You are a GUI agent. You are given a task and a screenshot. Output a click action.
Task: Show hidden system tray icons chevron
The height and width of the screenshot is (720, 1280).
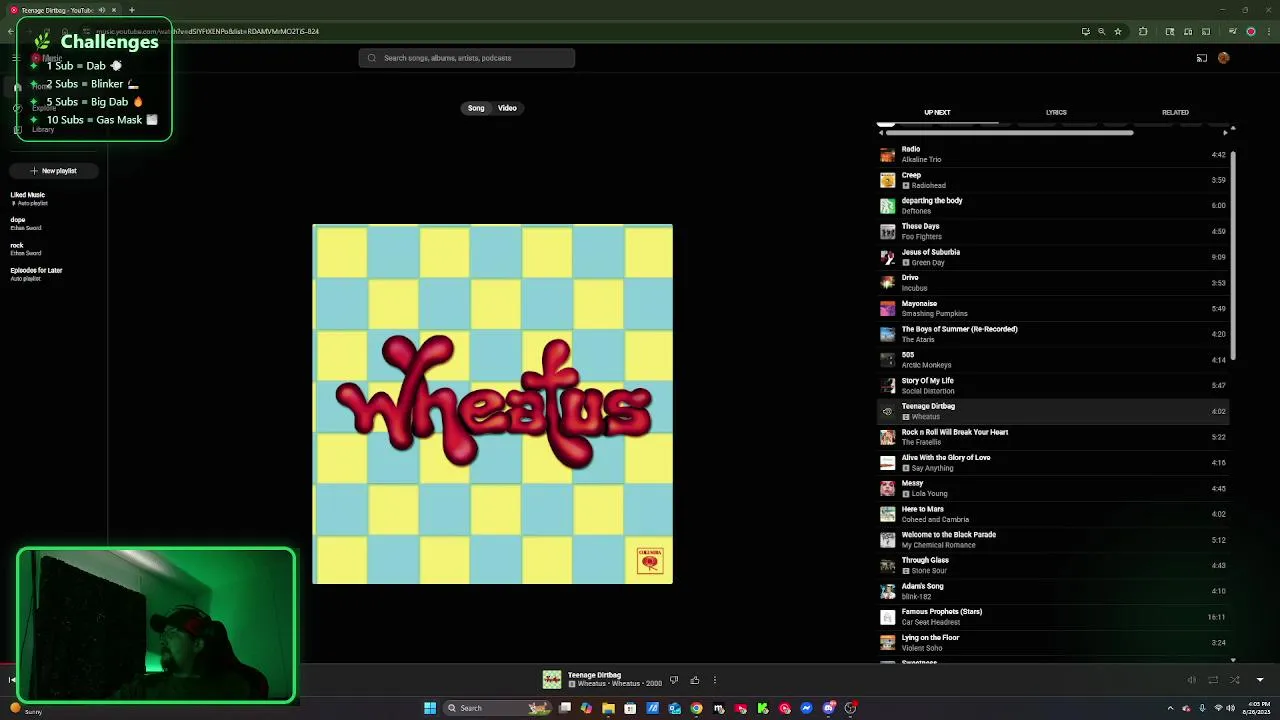(1170, 708)
